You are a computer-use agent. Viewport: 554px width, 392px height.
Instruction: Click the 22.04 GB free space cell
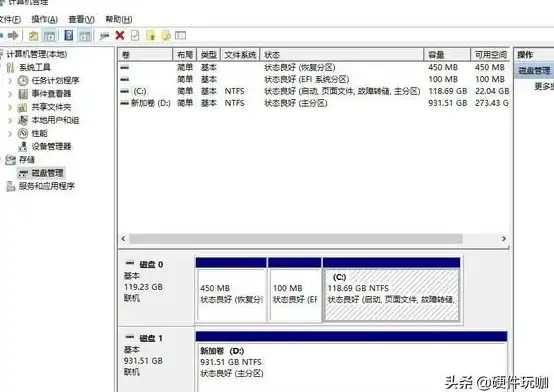[492, 91]
